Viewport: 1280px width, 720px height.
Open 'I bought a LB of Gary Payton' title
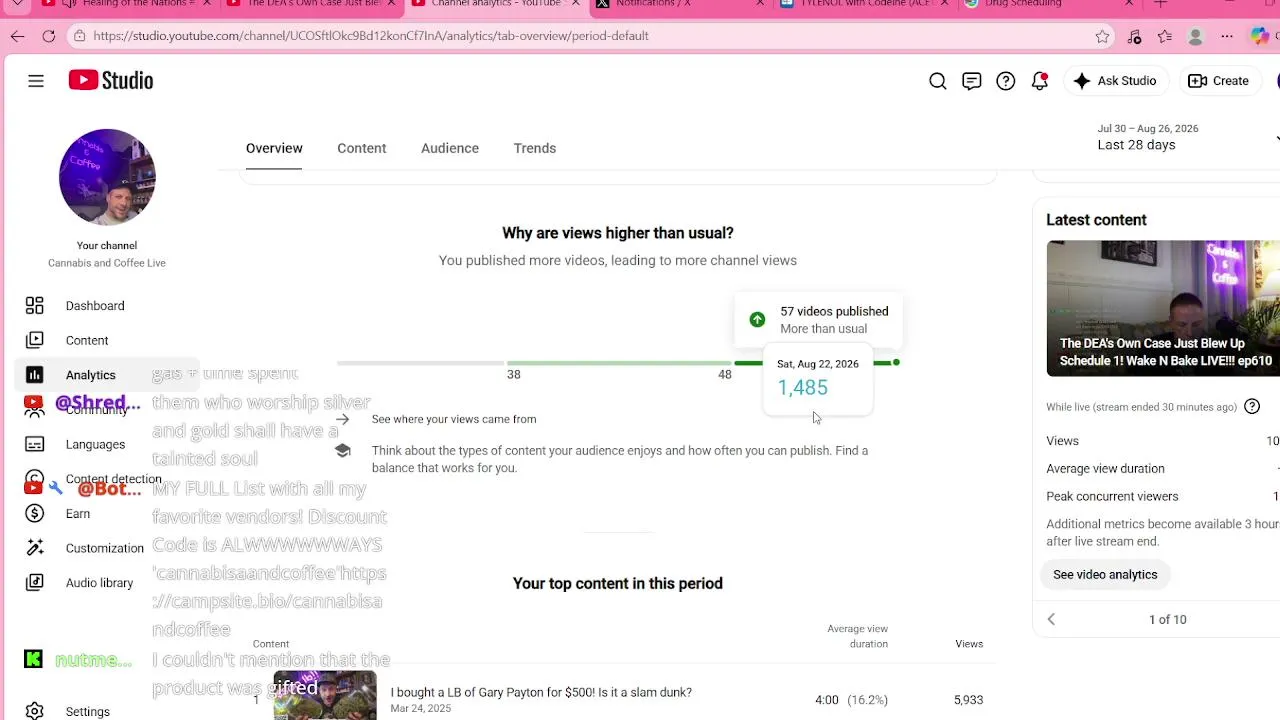pos(541,692)
